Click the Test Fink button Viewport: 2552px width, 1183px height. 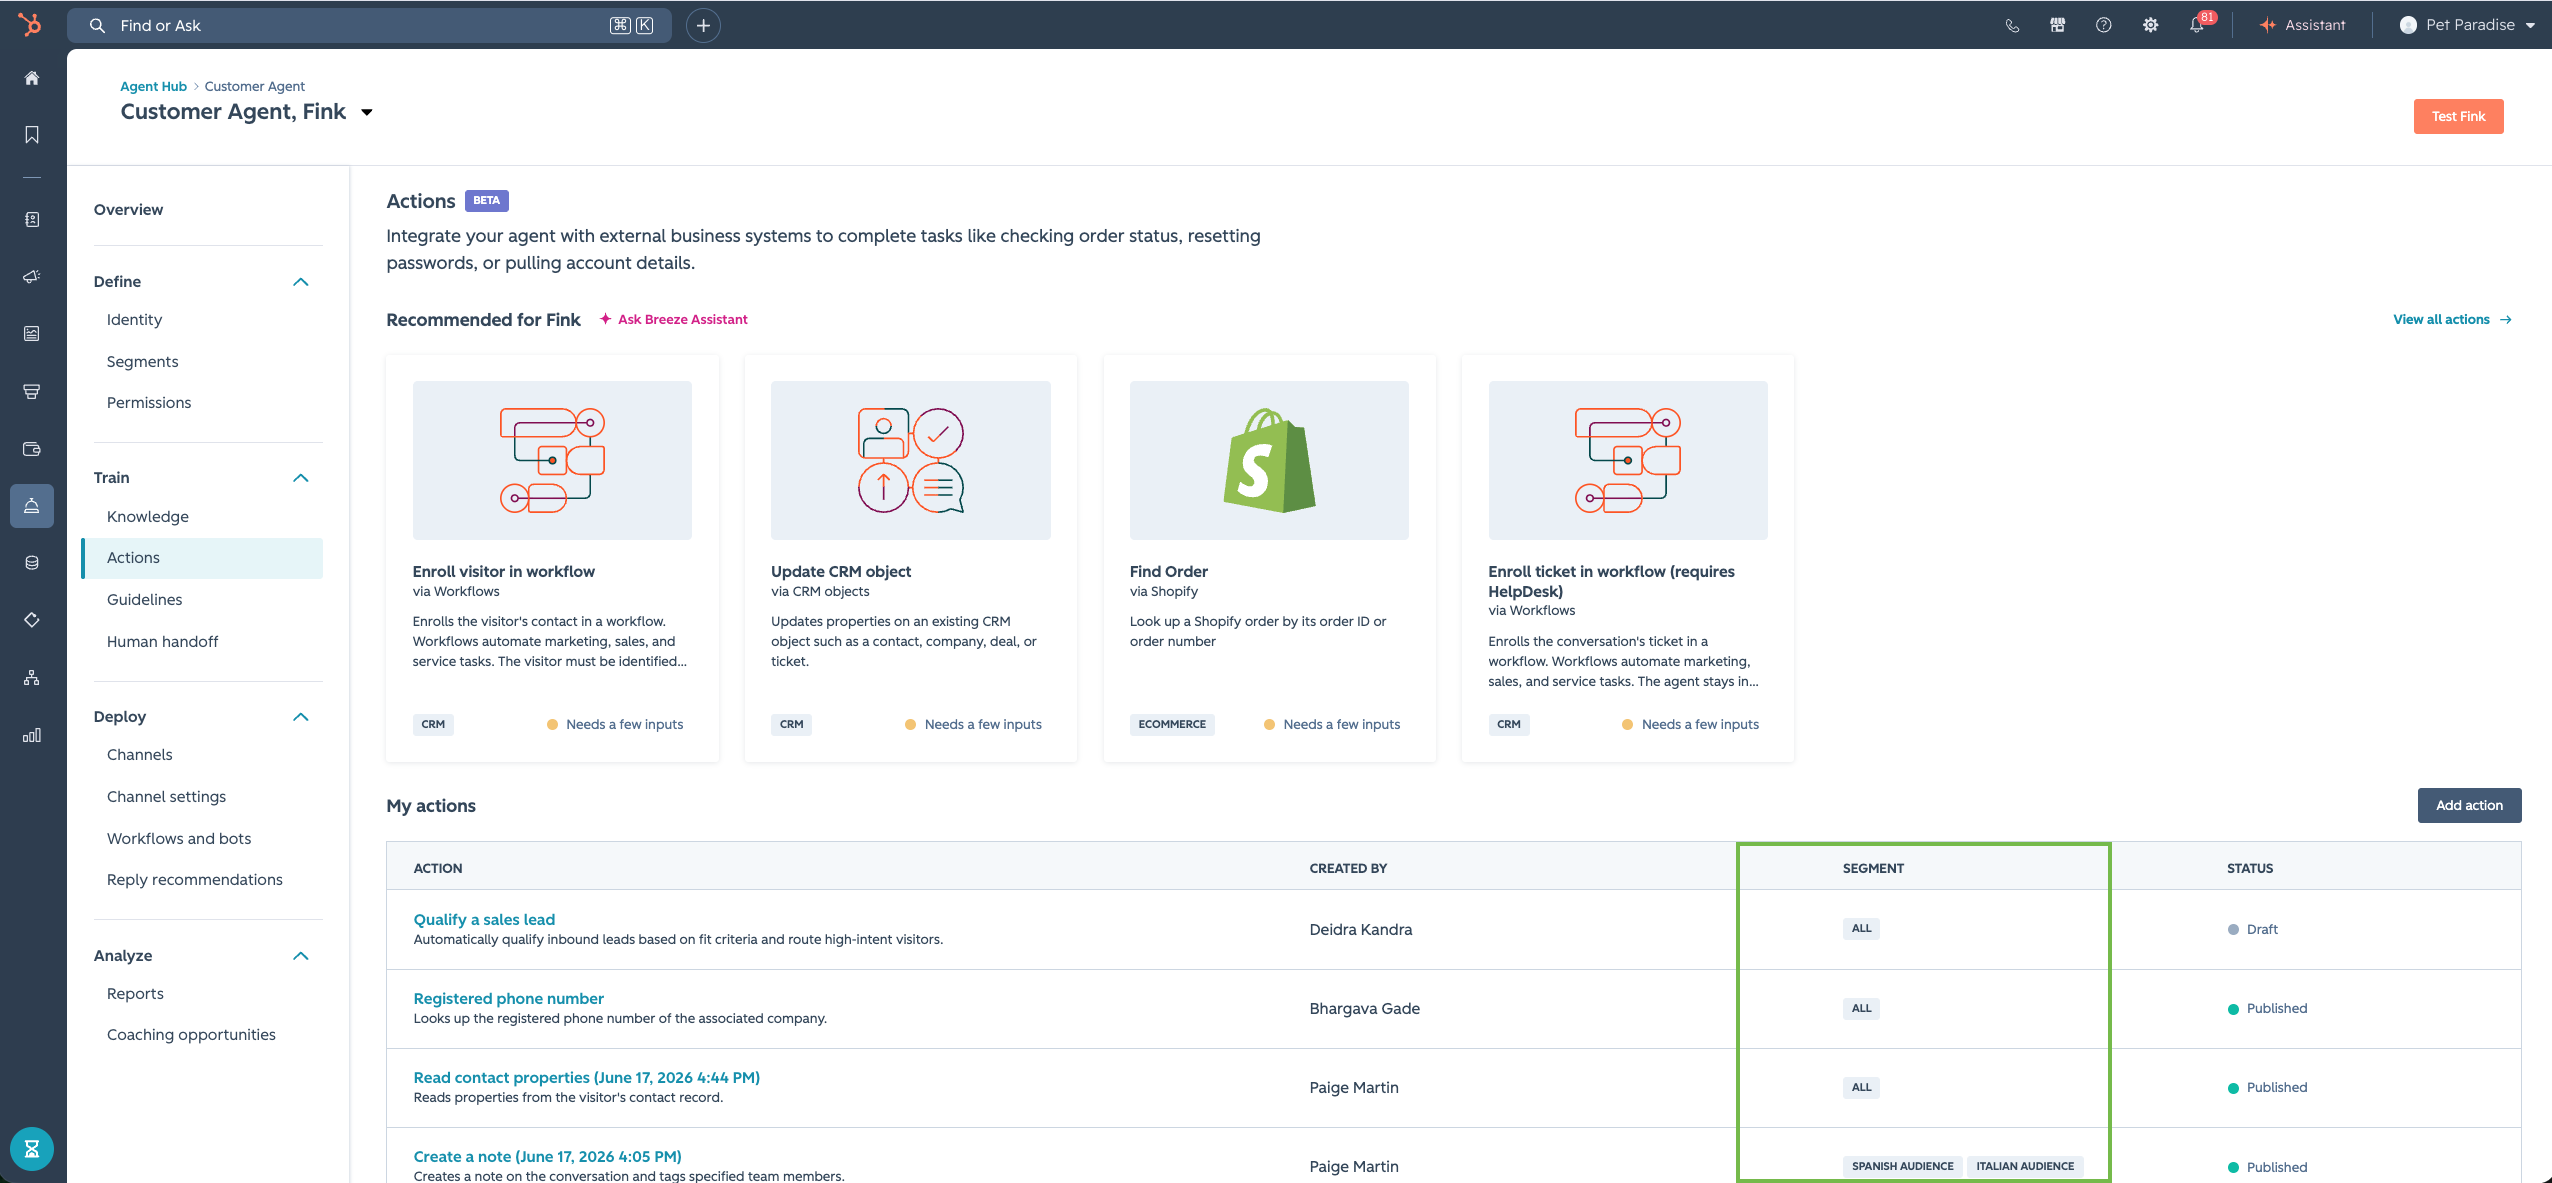[2458, 116]
